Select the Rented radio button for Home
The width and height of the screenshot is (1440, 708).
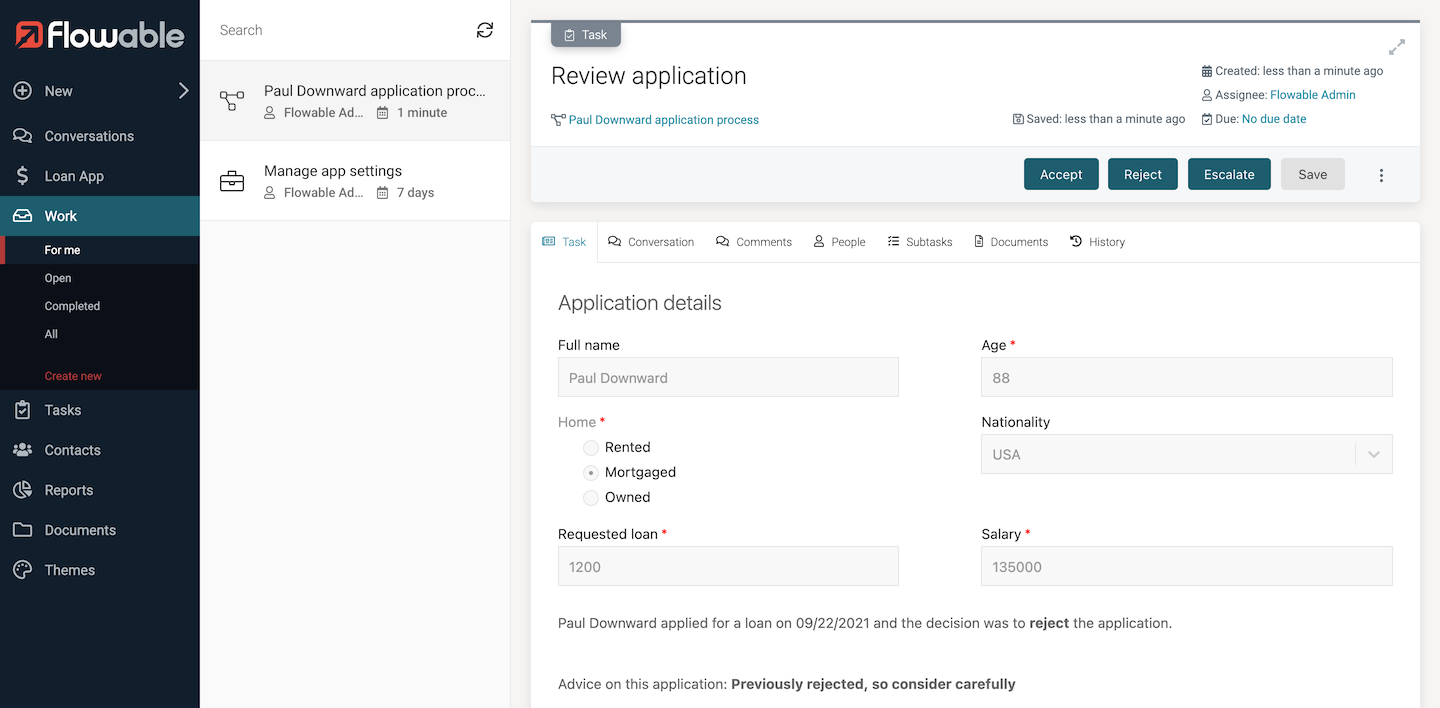[x=590, y=447]
